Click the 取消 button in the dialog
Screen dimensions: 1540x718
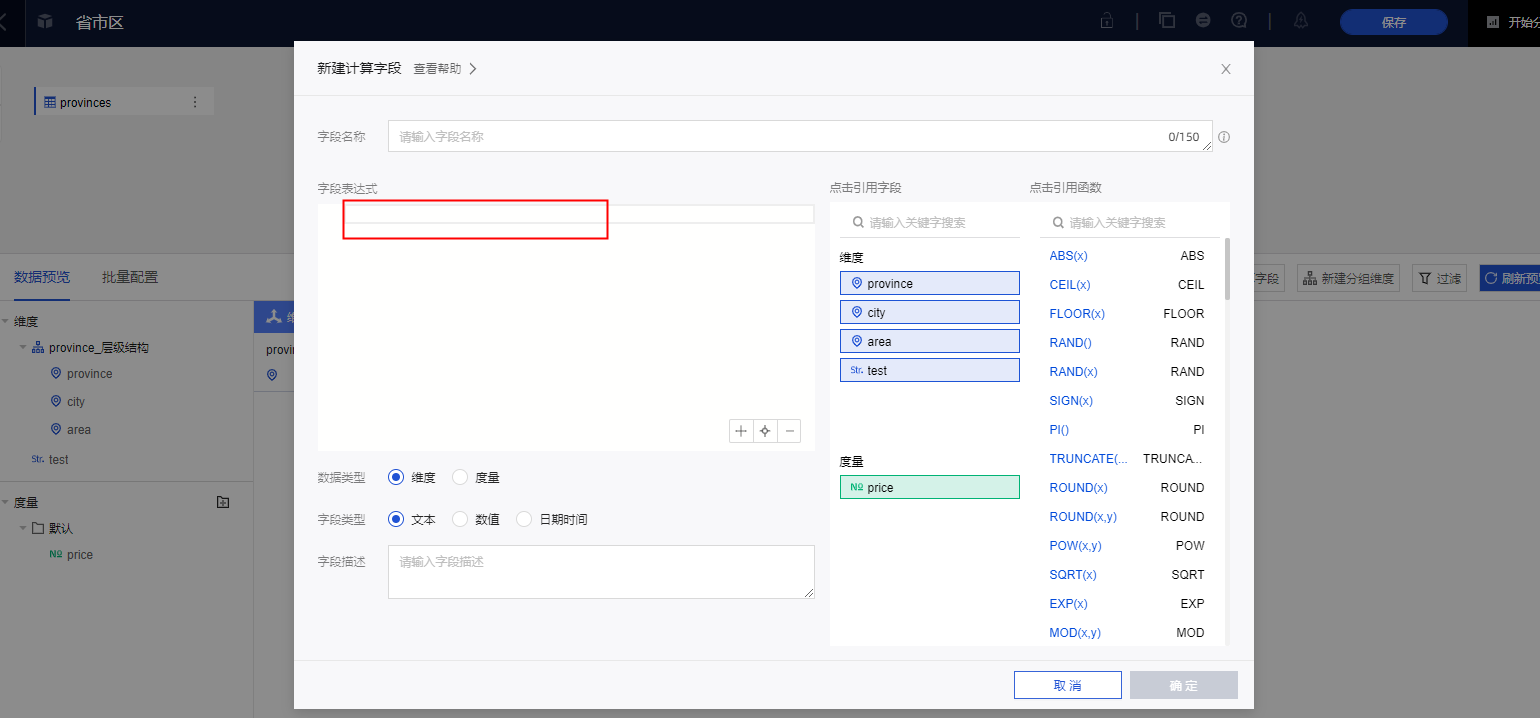[1067, 685]
